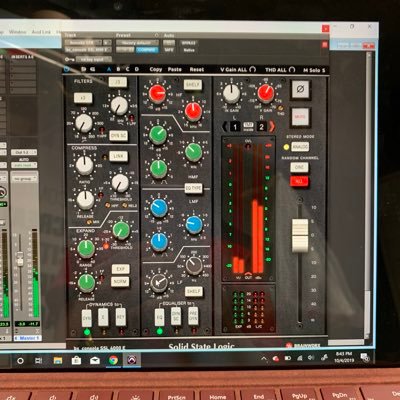Open Mail app from taskbar
The width and height of the screenshot is (400, 400).
[95, 360]
